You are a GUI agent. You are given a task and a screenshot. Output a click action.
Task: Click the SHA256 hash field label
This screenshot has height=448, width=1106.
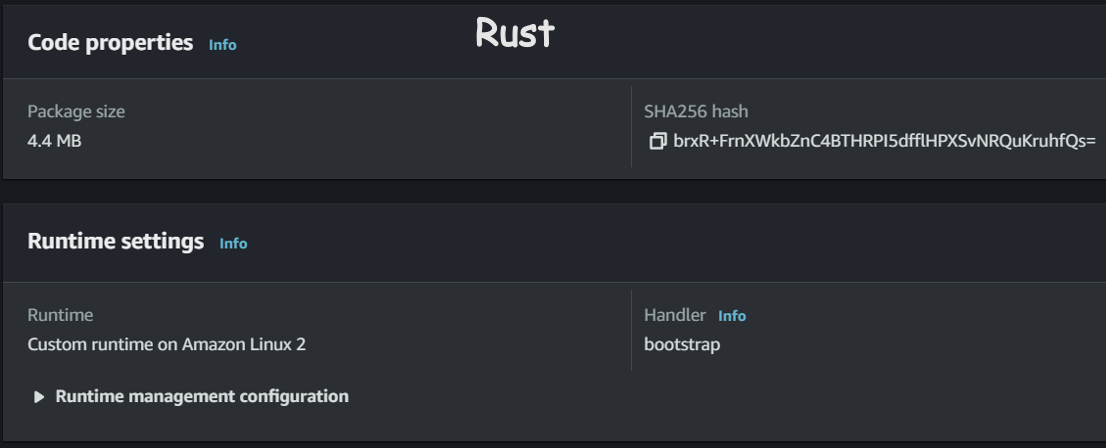click(696, 111)
